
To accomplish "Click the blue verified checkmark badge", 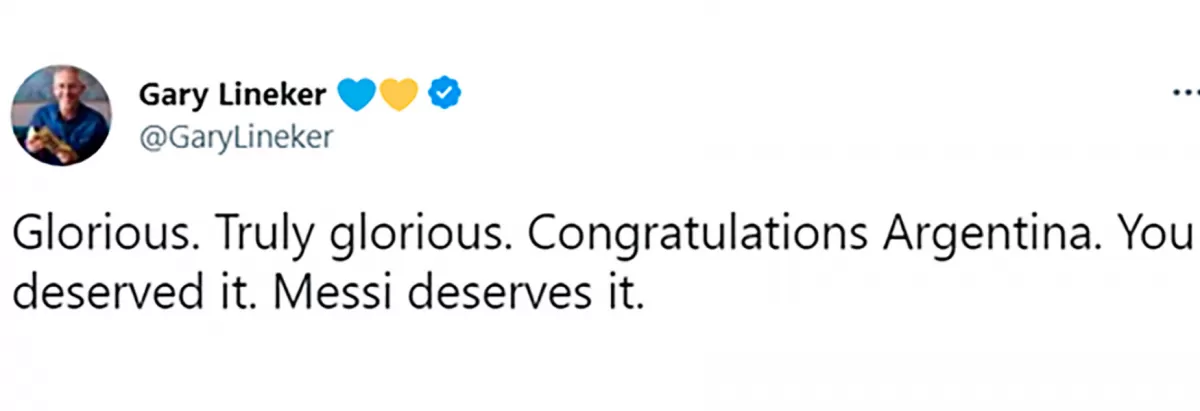I will (x=443, y=94).
